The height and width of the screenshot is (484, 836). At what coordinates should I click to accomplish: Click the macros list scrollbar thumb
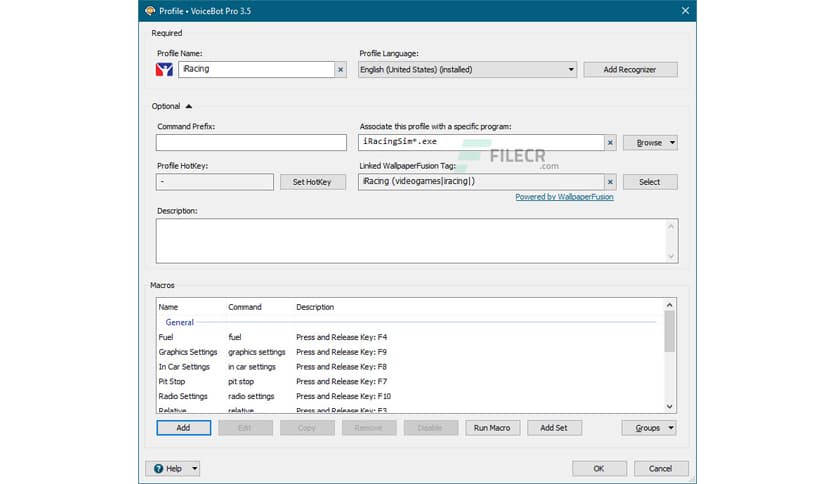click(x=670, y=332)
